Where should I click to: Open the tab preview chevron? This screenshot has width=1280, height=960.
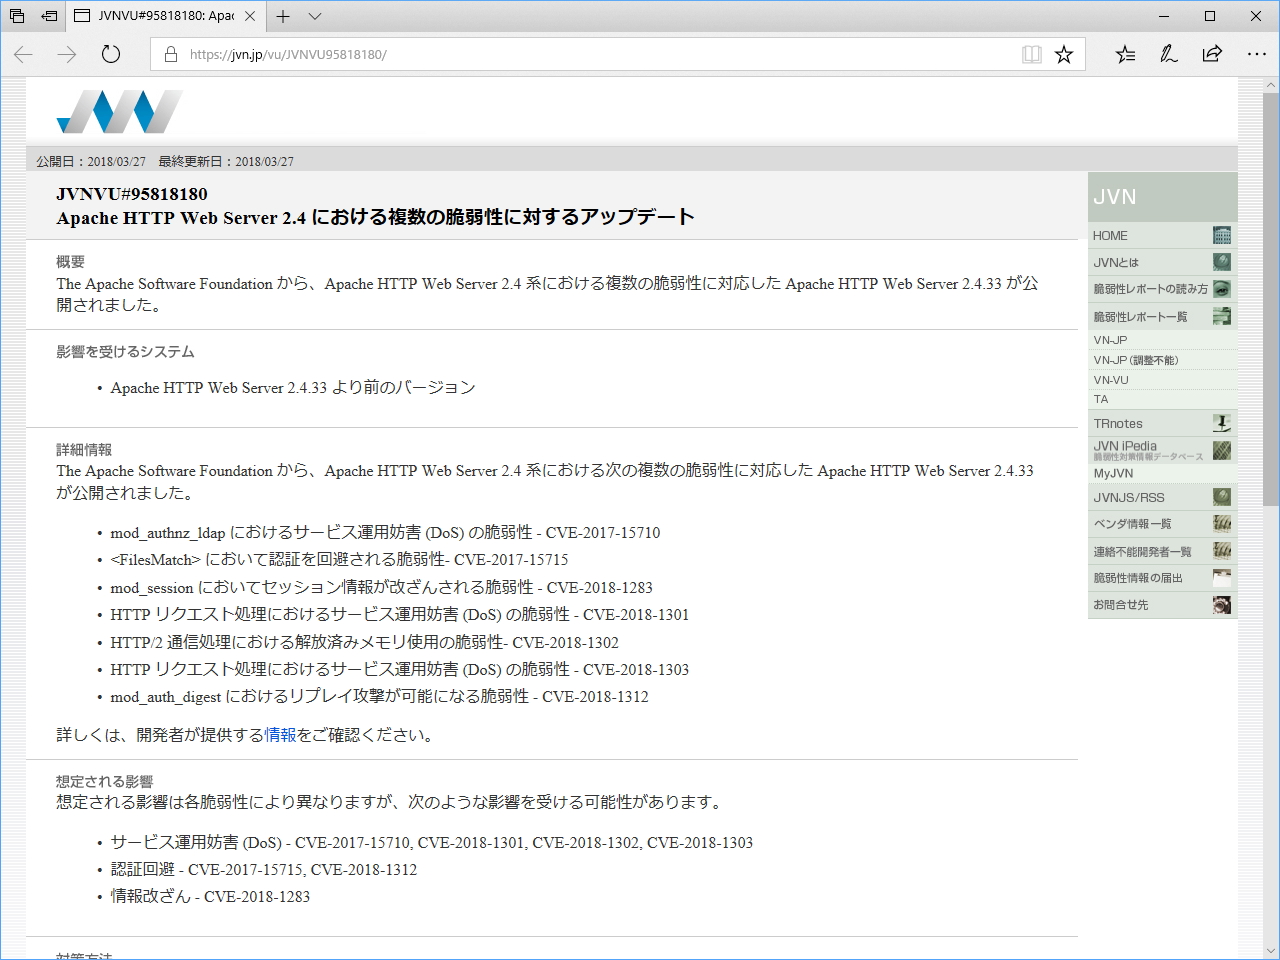(x=314, y=16)
